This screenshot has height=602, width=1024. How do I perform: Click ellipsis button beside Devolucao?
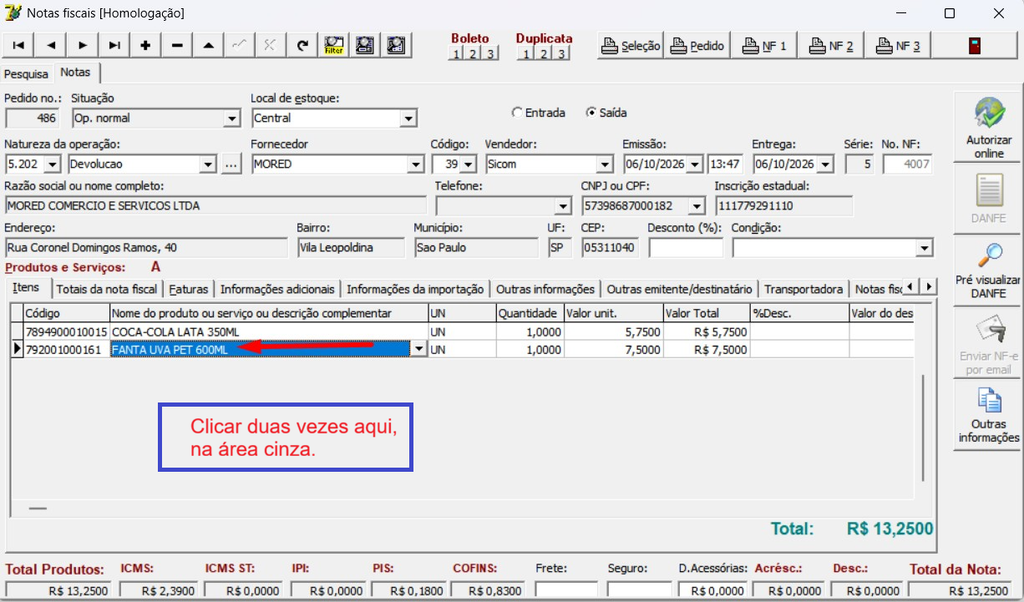click(231, 164)
